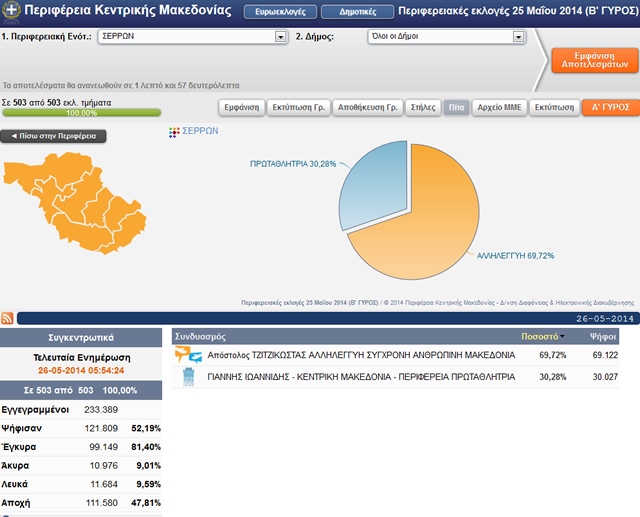Click the Tzitzikostas party logo icon
640x517 pixels.
coord(187,355)
